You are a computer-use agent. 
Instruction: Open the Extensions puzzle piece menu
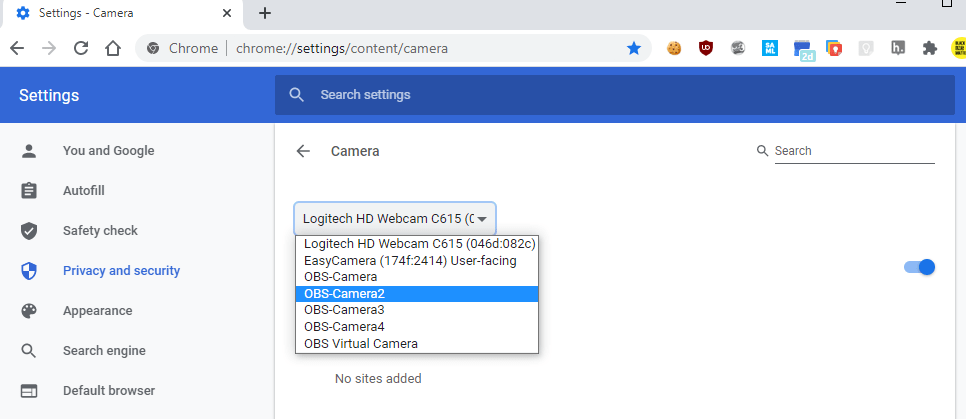(x=929, y=48)
